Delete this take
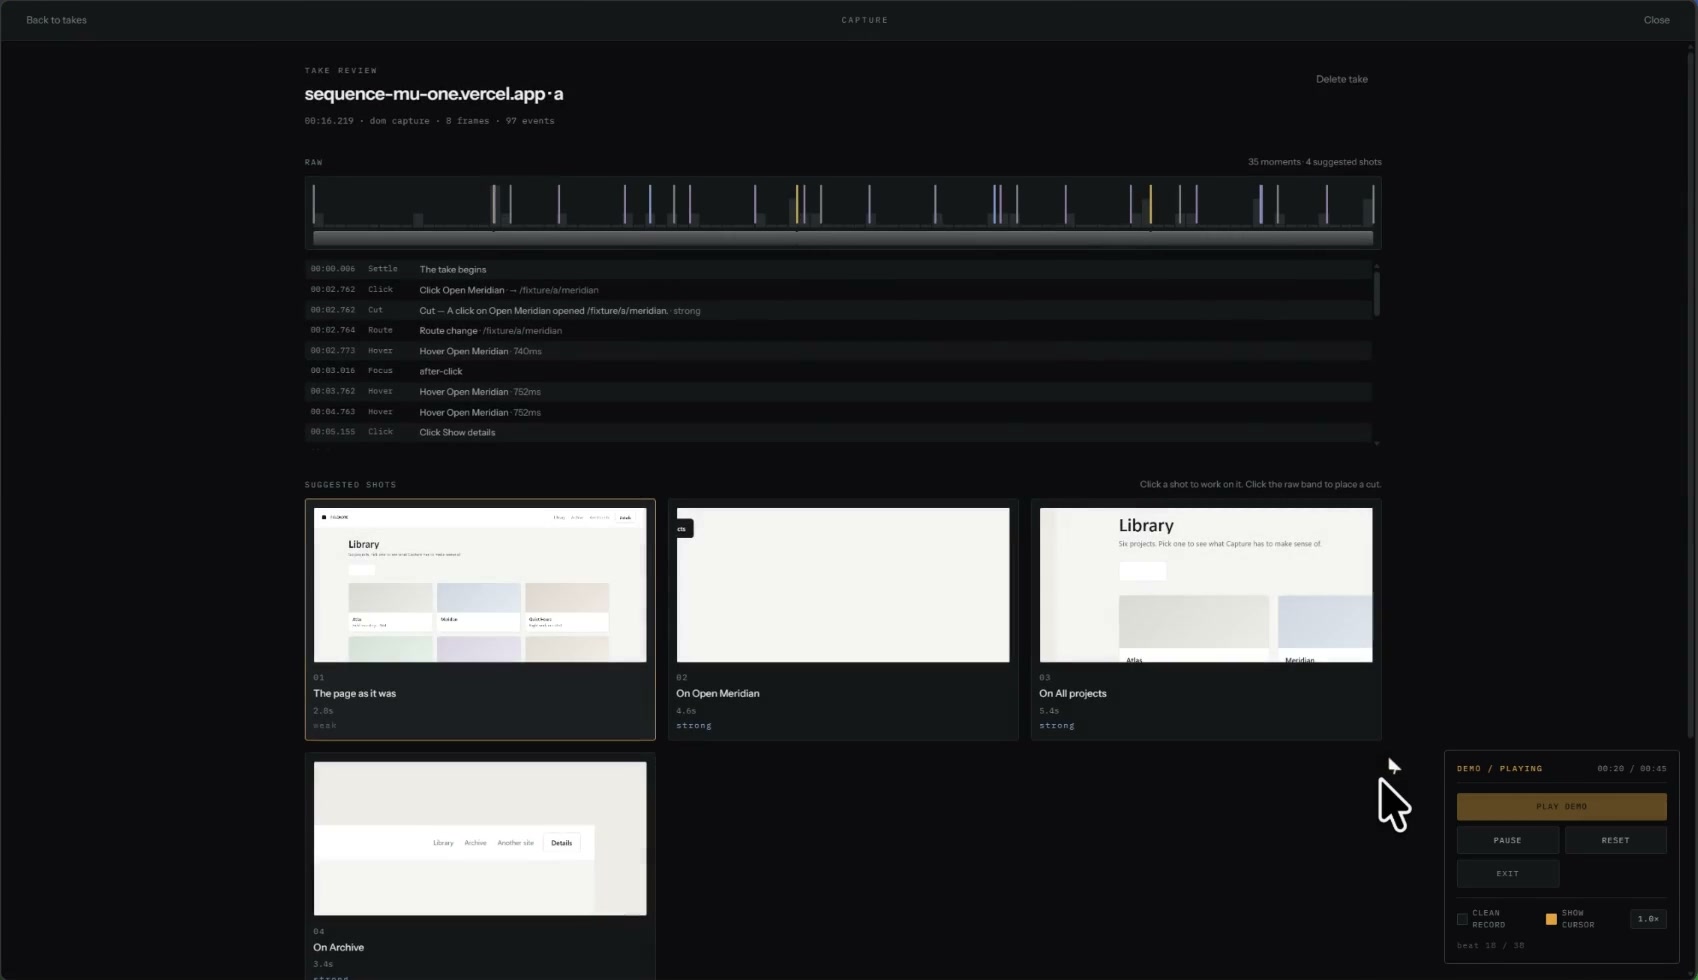The width and height of the screenshot is (1698, 980). [x=1341, y=79]
